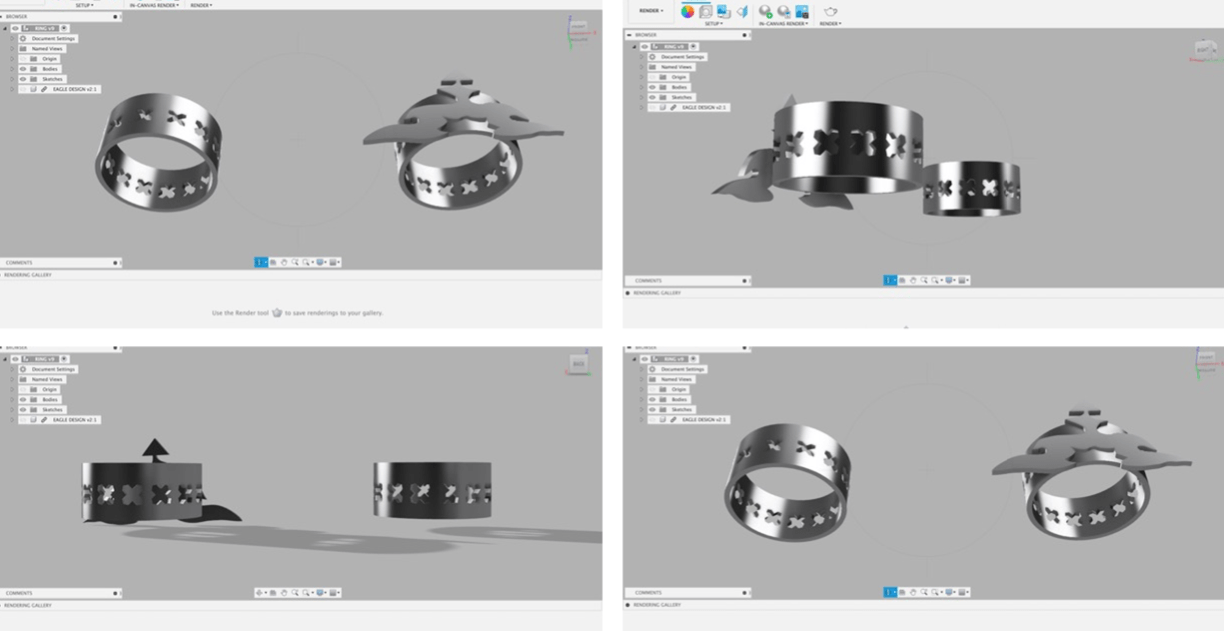The image size is (1224, 631).
Task: Click RENDERING GALLERY label above the Render hint
Action: coord(28,275)
